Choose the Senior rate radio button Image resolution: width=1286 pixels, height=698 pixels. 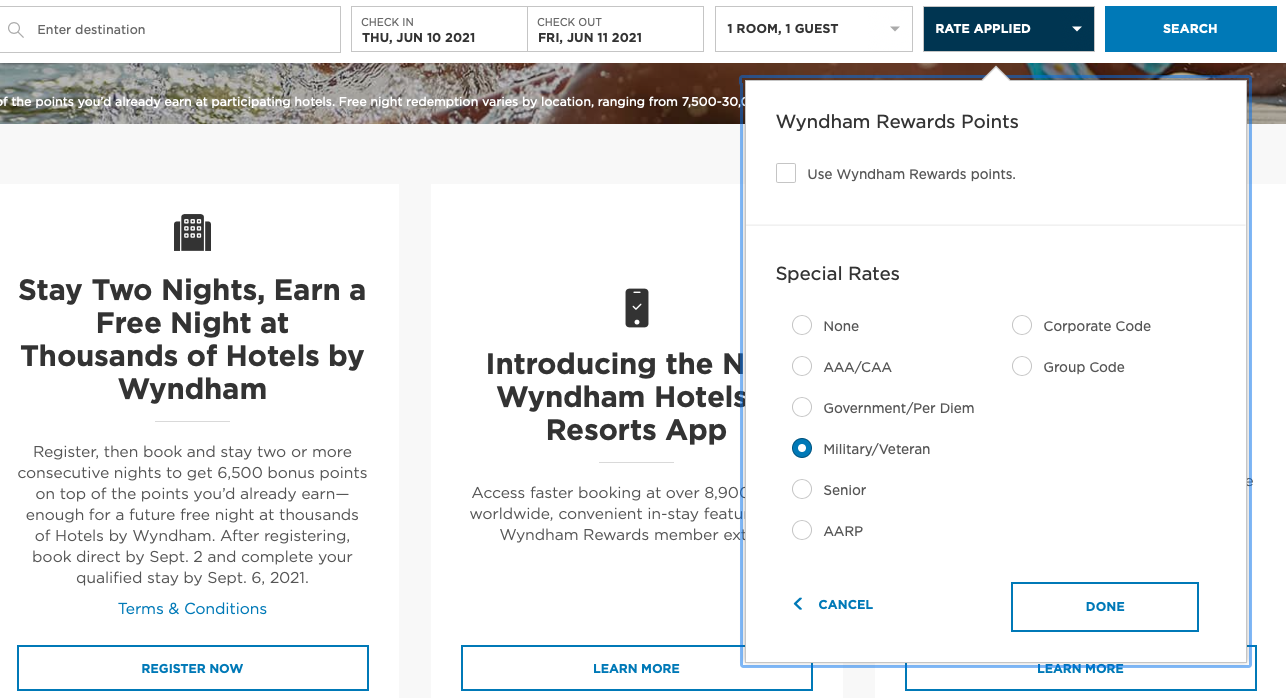[802, 490]
